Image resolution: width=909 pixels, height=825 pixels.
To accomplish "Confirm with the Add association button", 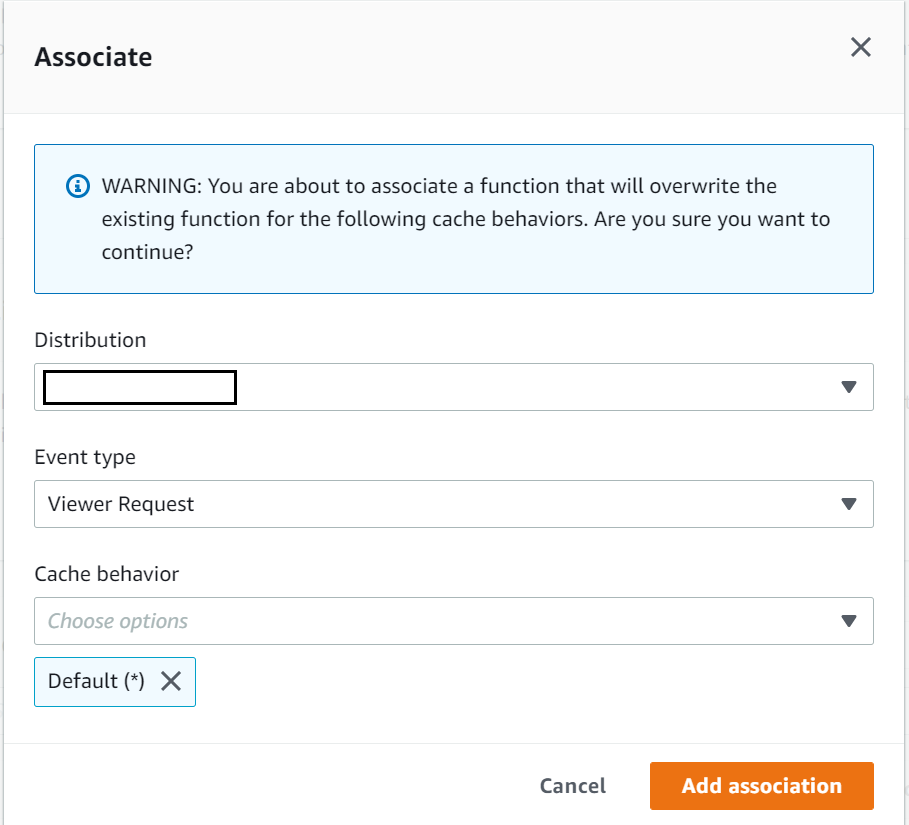I will (761, 786).
